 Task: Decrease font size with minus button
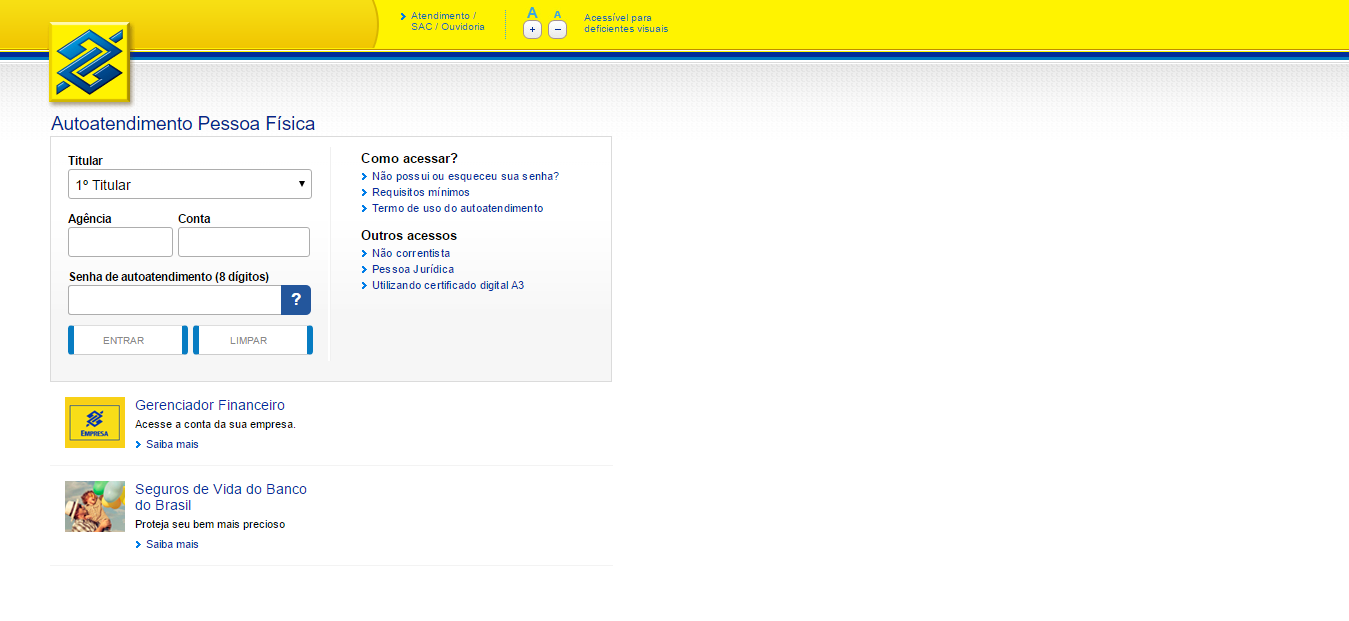[558, 30]
